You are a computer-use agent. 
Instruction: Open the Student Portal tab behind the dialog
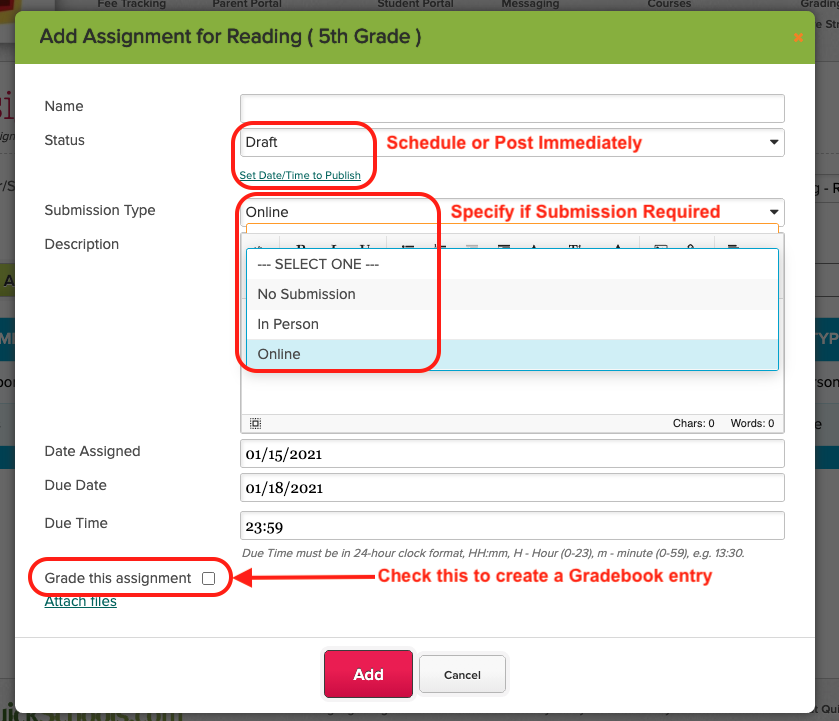pyautogui.click(x=415, y=4)
